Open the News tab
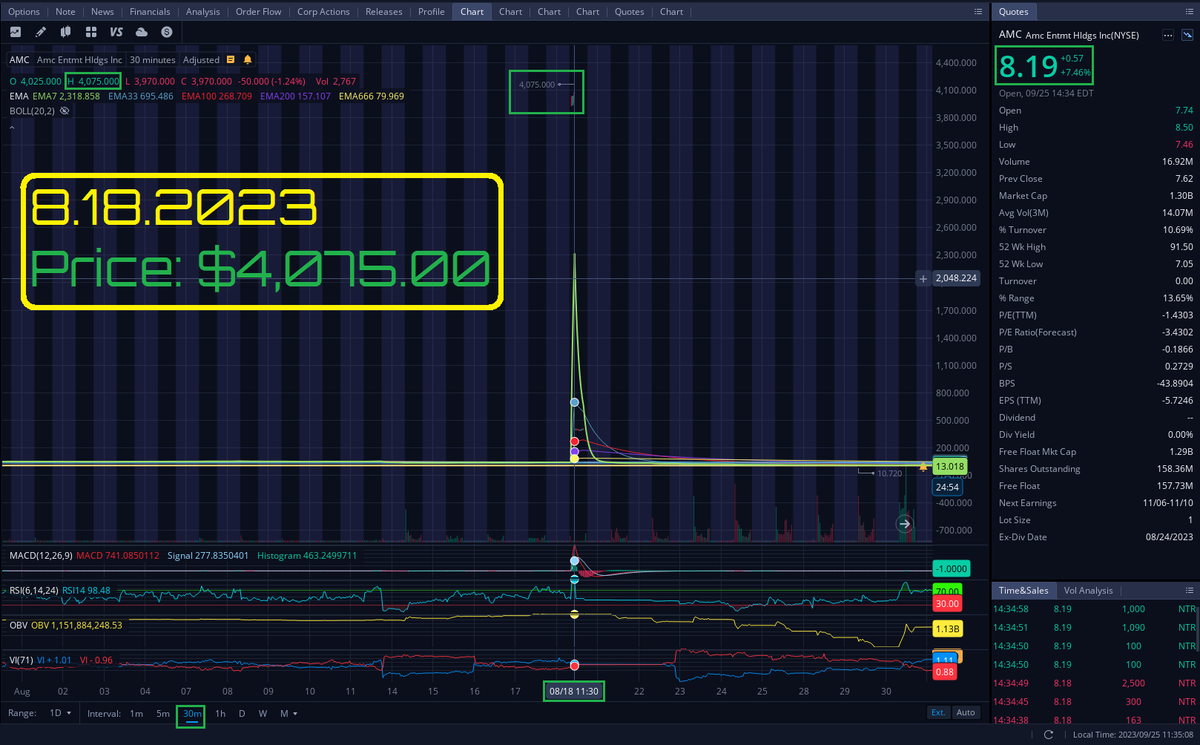Screen dimensions: 1200x745 102,12
